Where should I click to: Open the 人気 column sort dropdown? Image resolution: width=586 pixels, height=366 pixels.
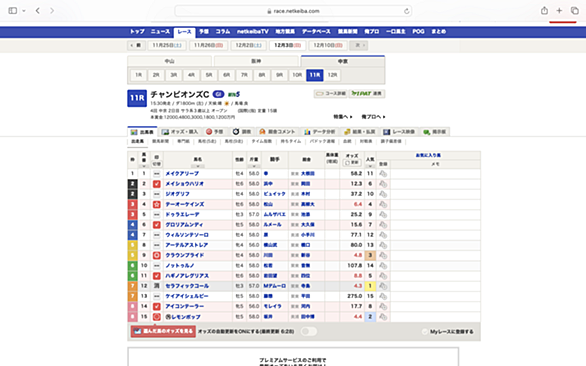[370, 166]
